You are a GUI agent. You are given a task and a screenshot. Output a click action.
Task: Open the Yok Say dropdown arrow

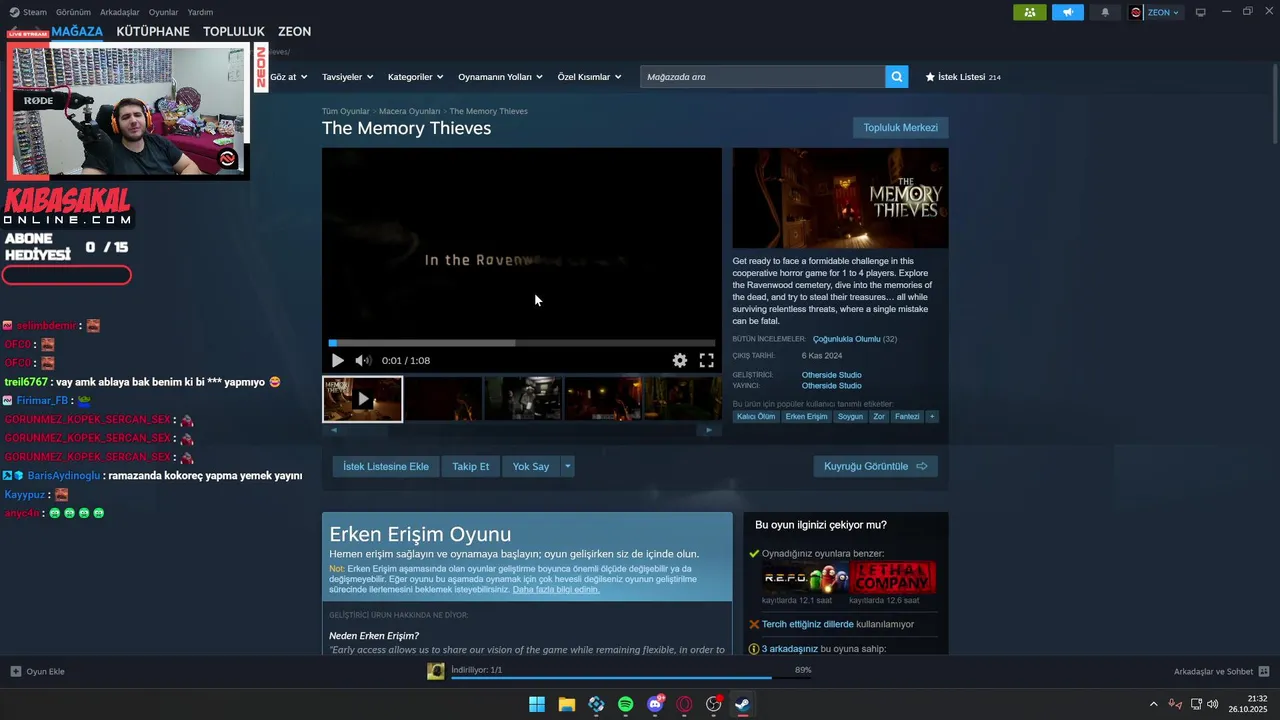[567, 466]
